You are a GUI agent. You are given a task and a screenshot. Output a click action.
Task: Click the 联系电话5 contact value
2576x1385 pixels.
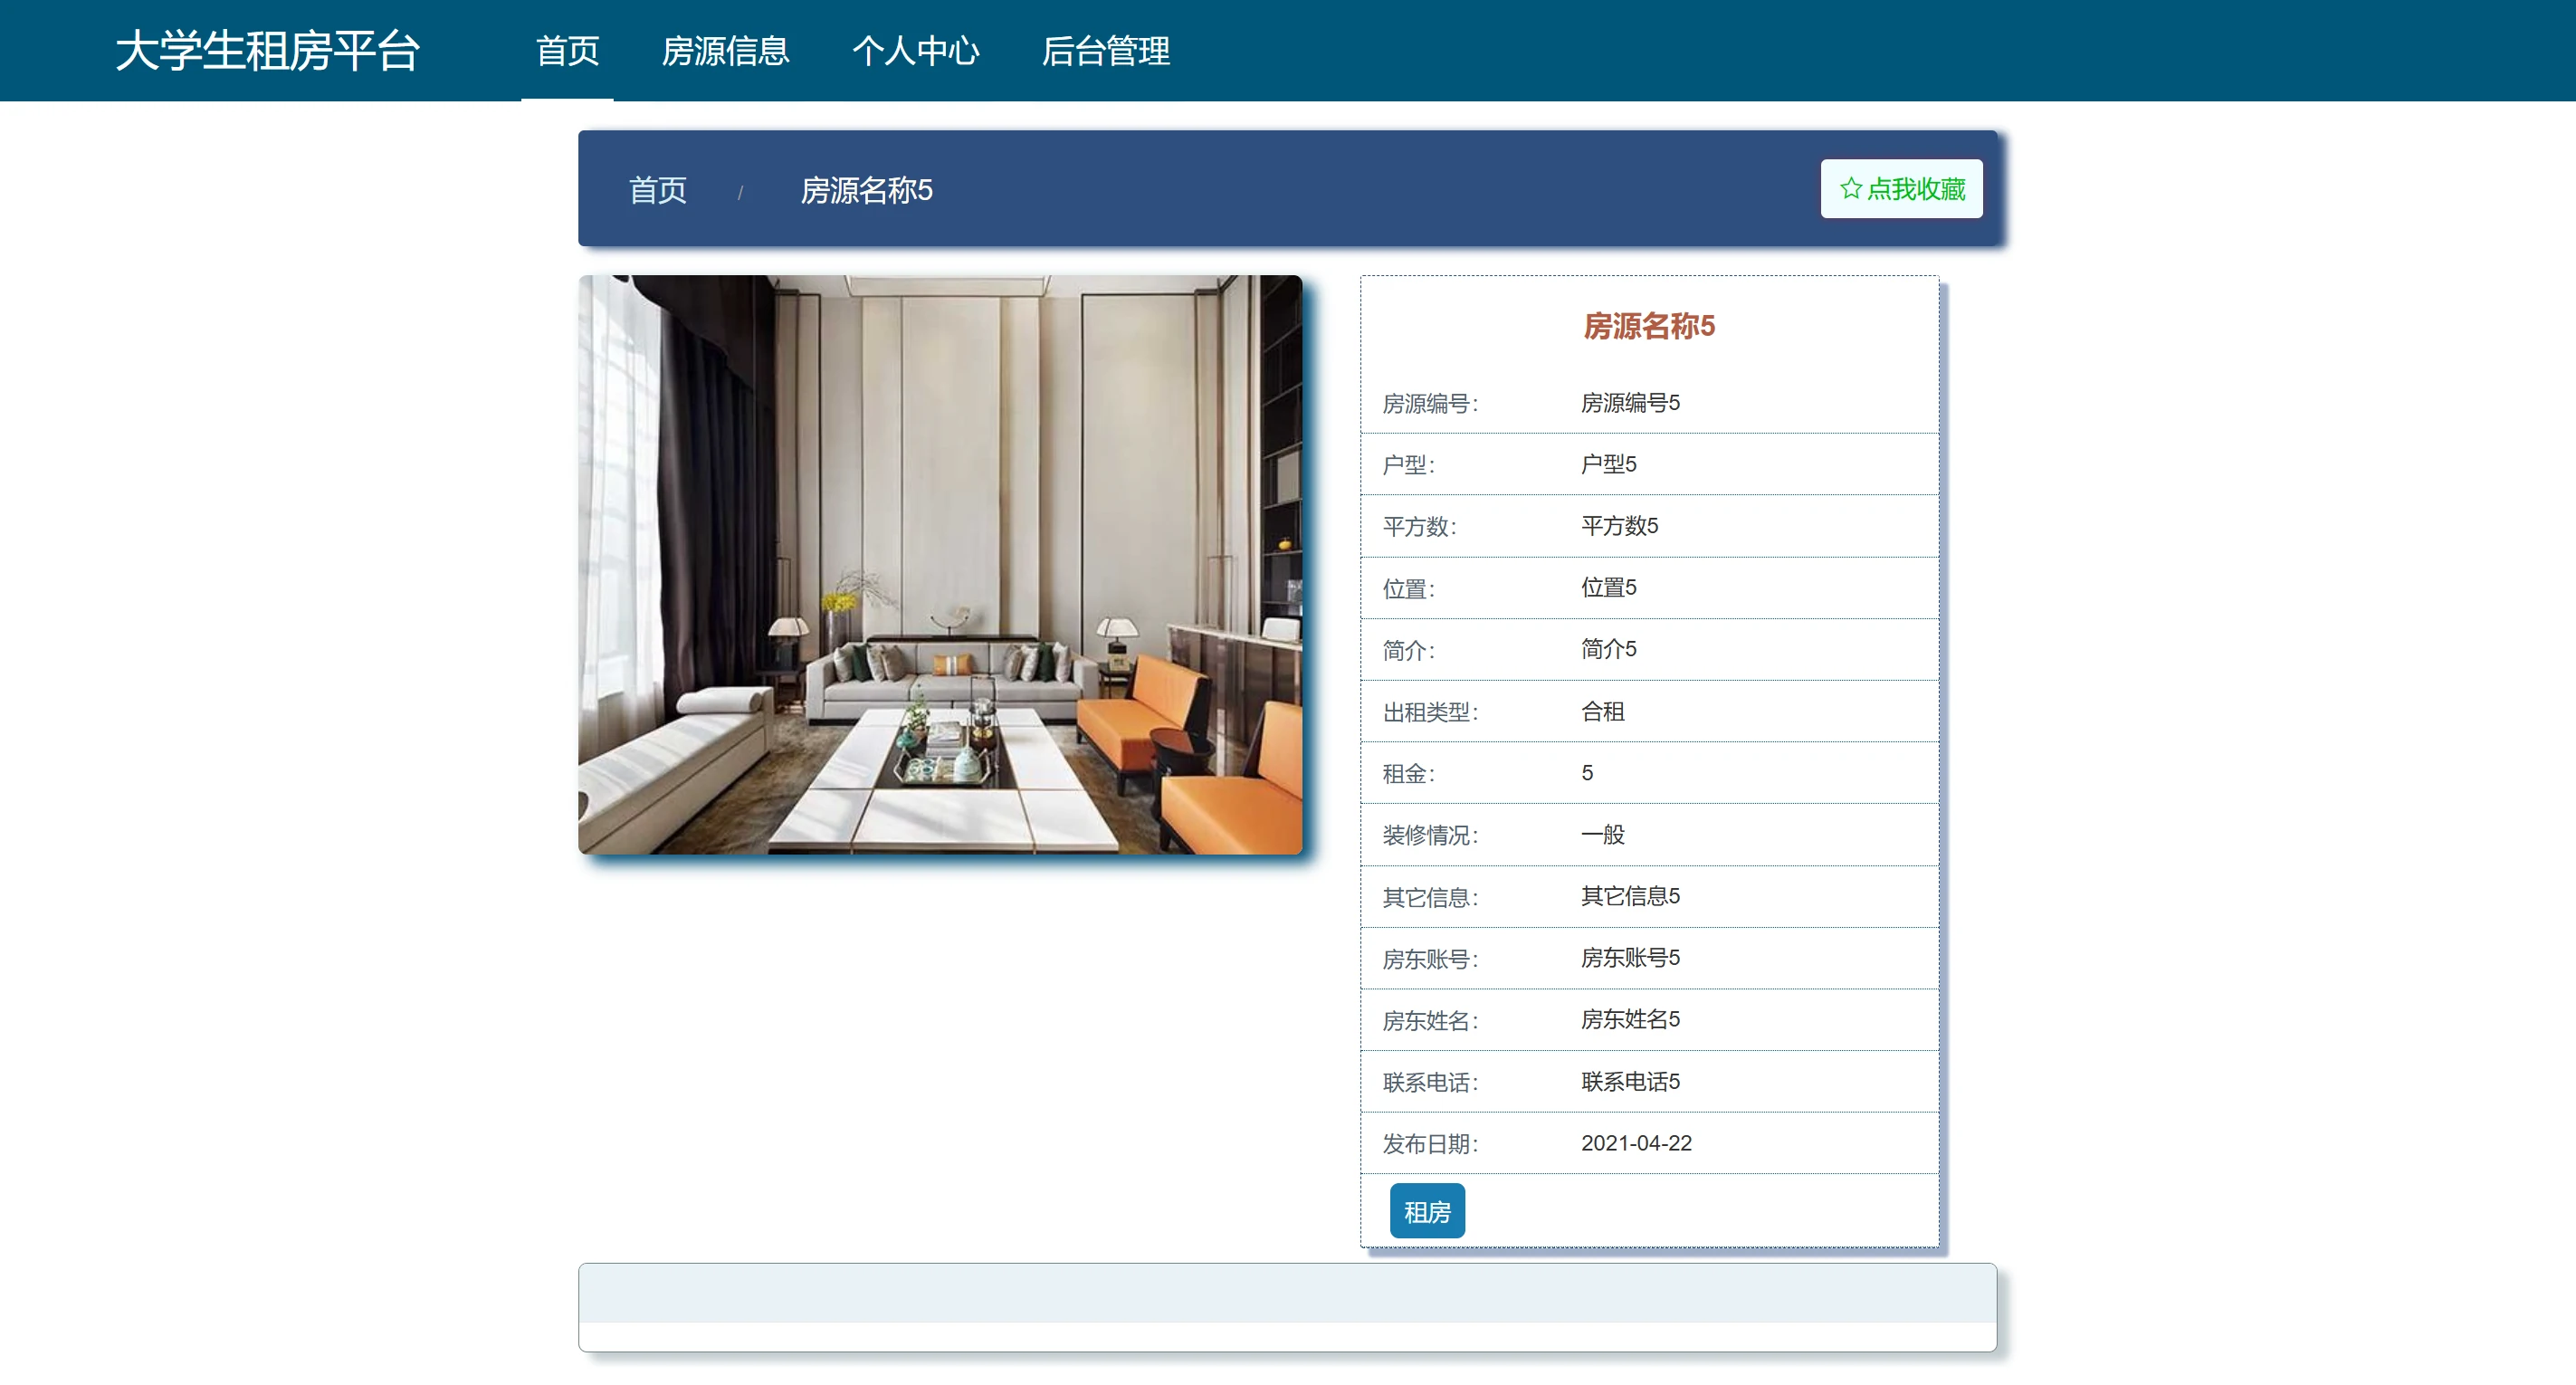(1629, 1081)
